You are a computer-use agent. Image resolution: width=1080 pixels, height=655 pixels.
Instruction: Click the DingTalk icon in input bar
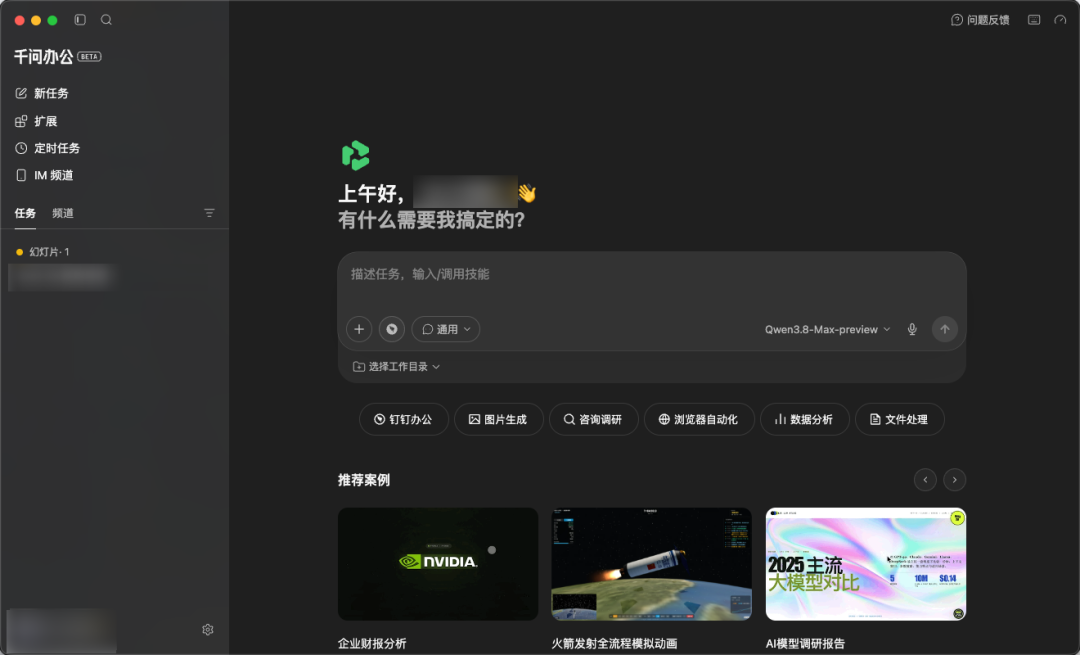point(391,329)
